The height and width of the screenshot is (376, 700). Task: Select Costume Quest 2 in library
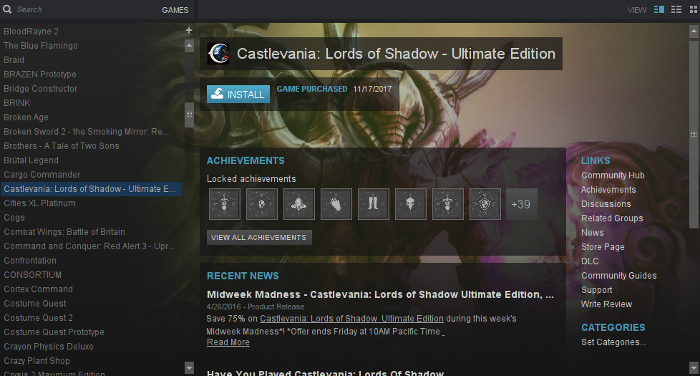(38, 318)
